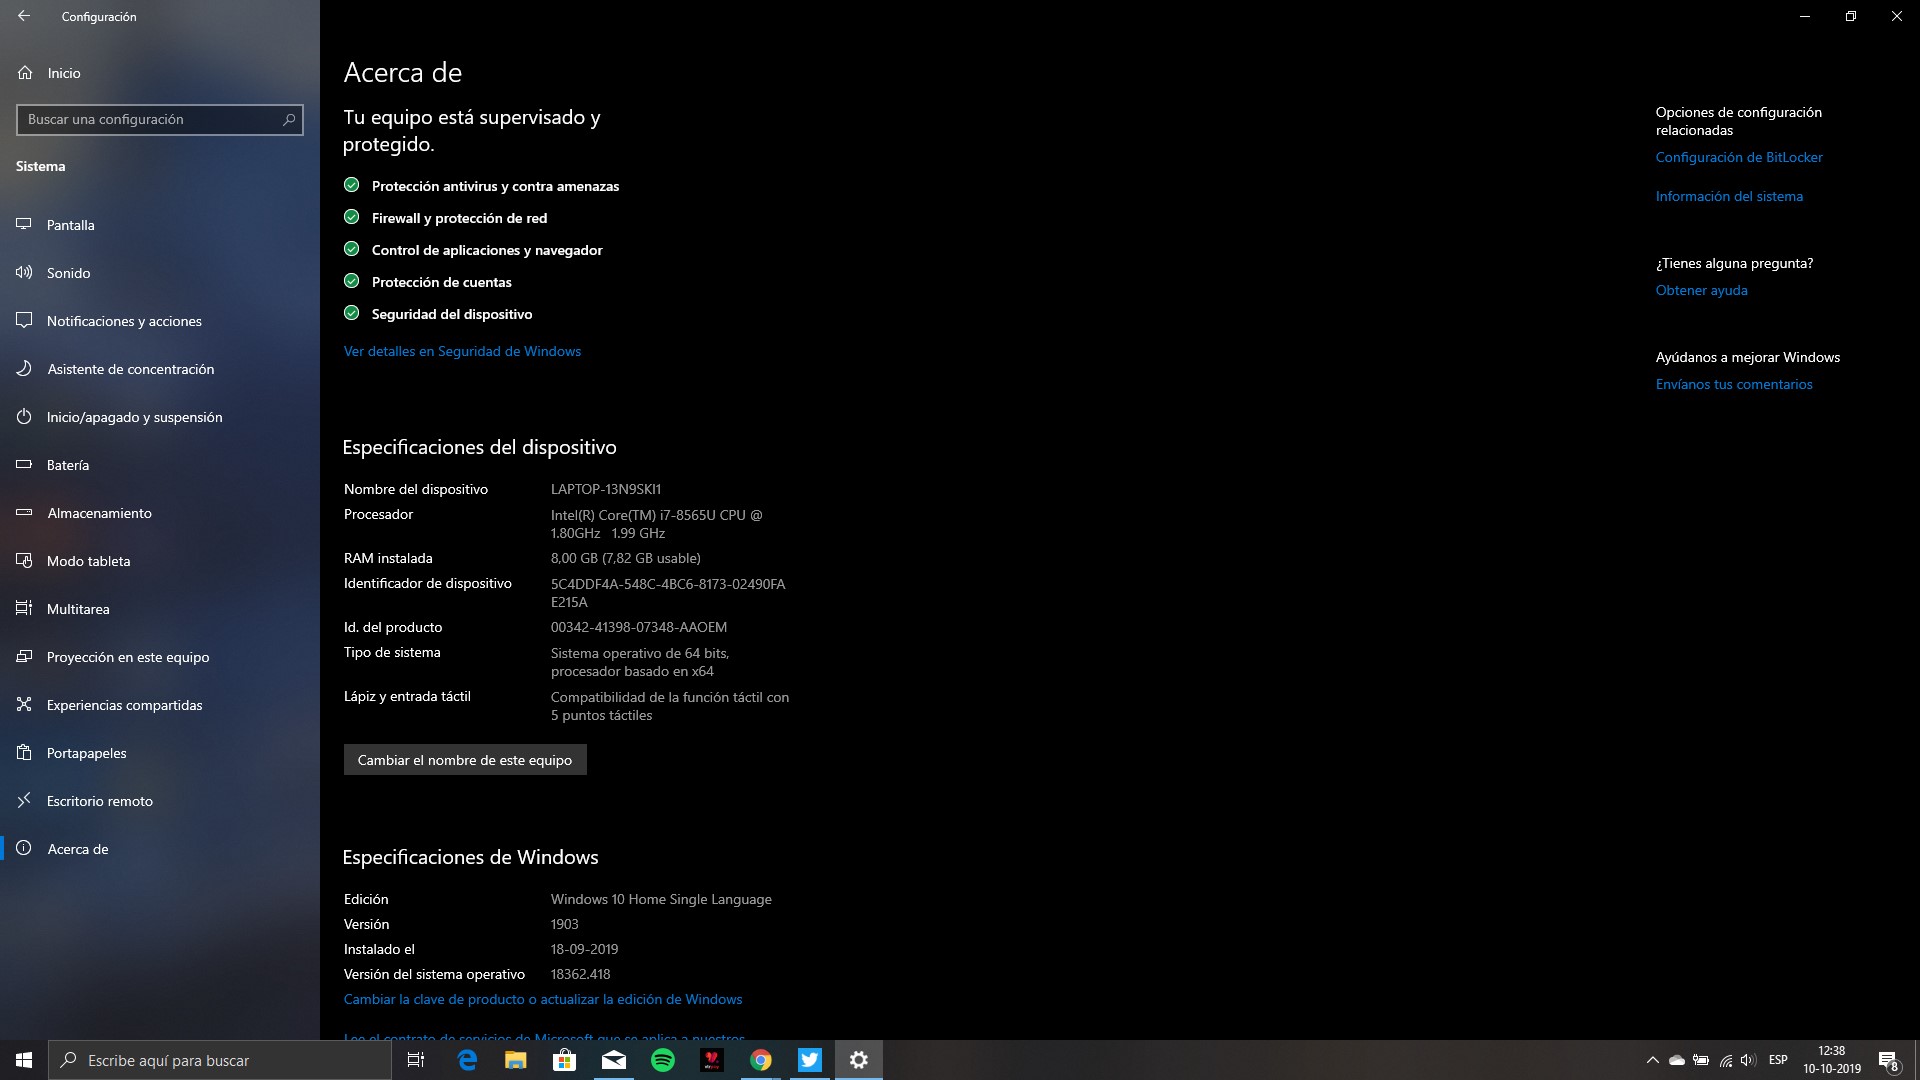Click the product ID 00342-41398-07348-AAOEM

[639, 627]
